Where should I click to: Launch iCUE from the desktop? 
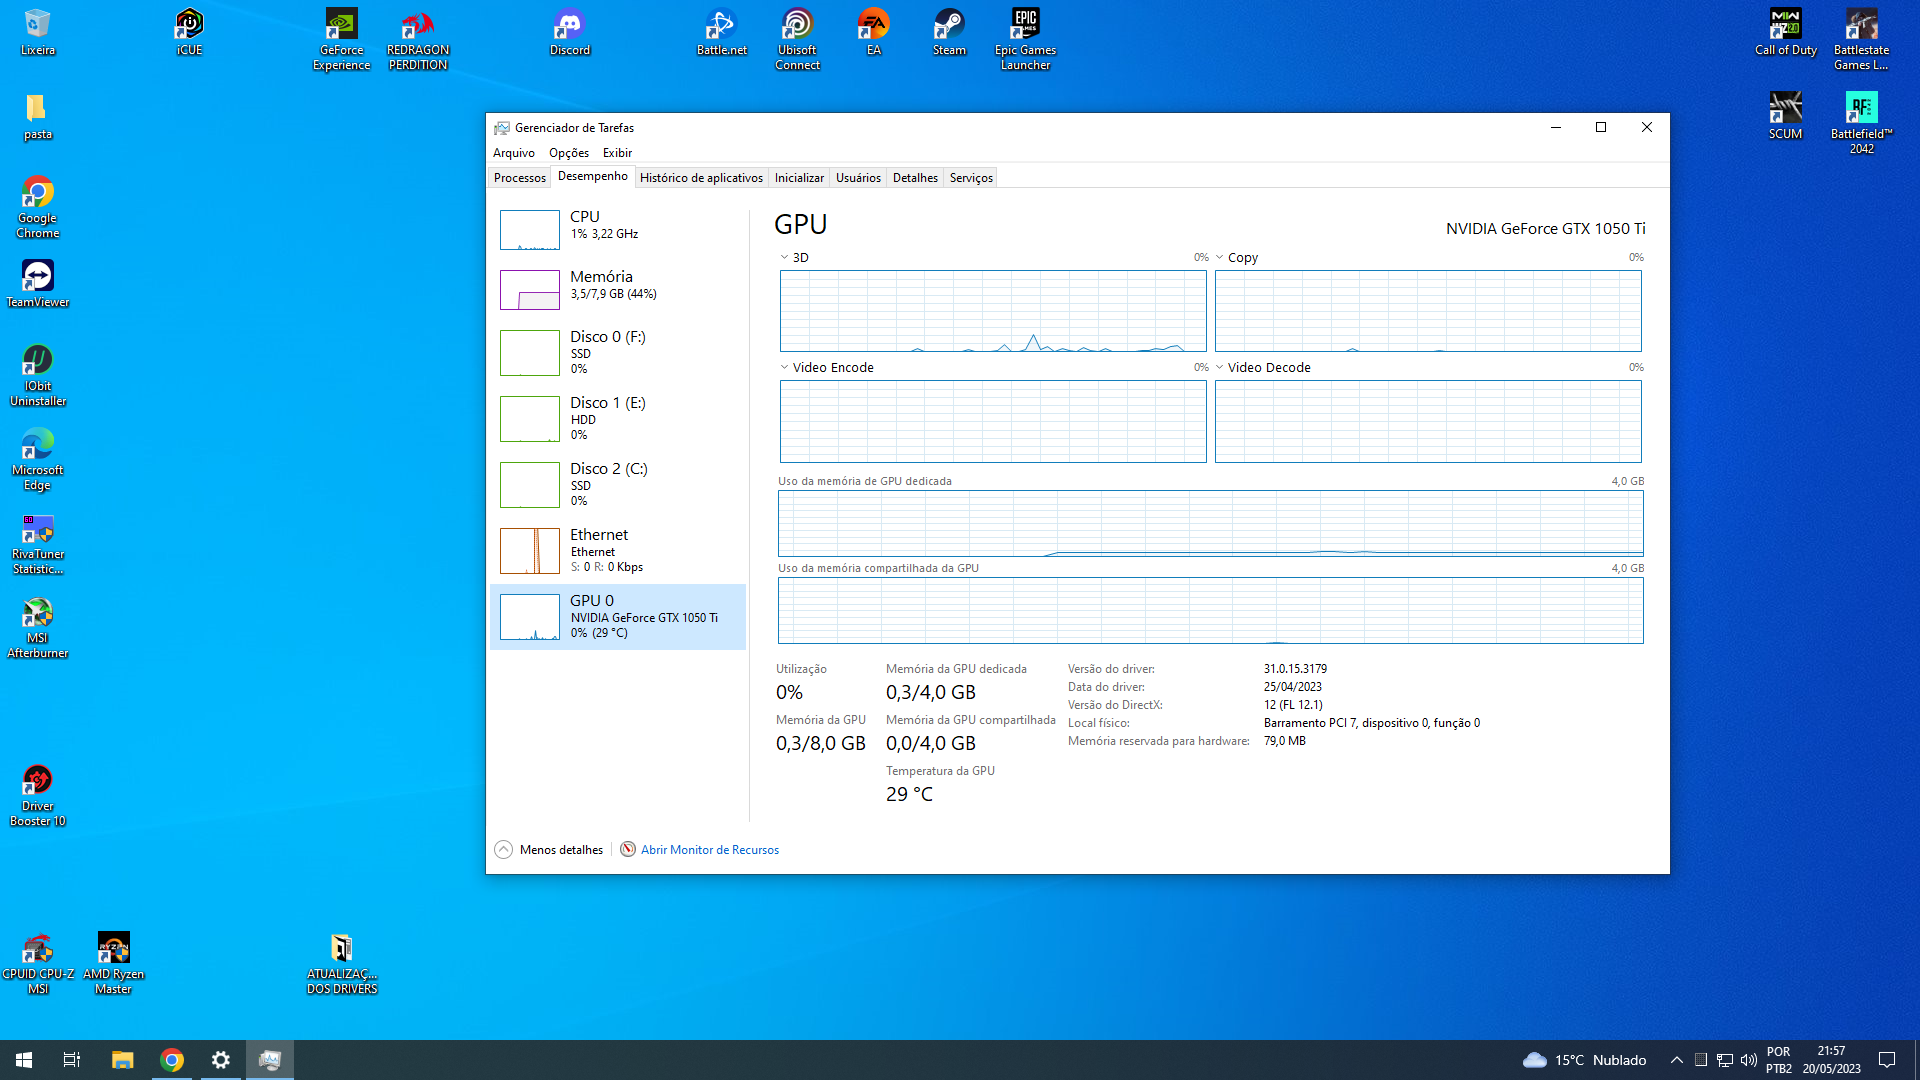[189, 32]
